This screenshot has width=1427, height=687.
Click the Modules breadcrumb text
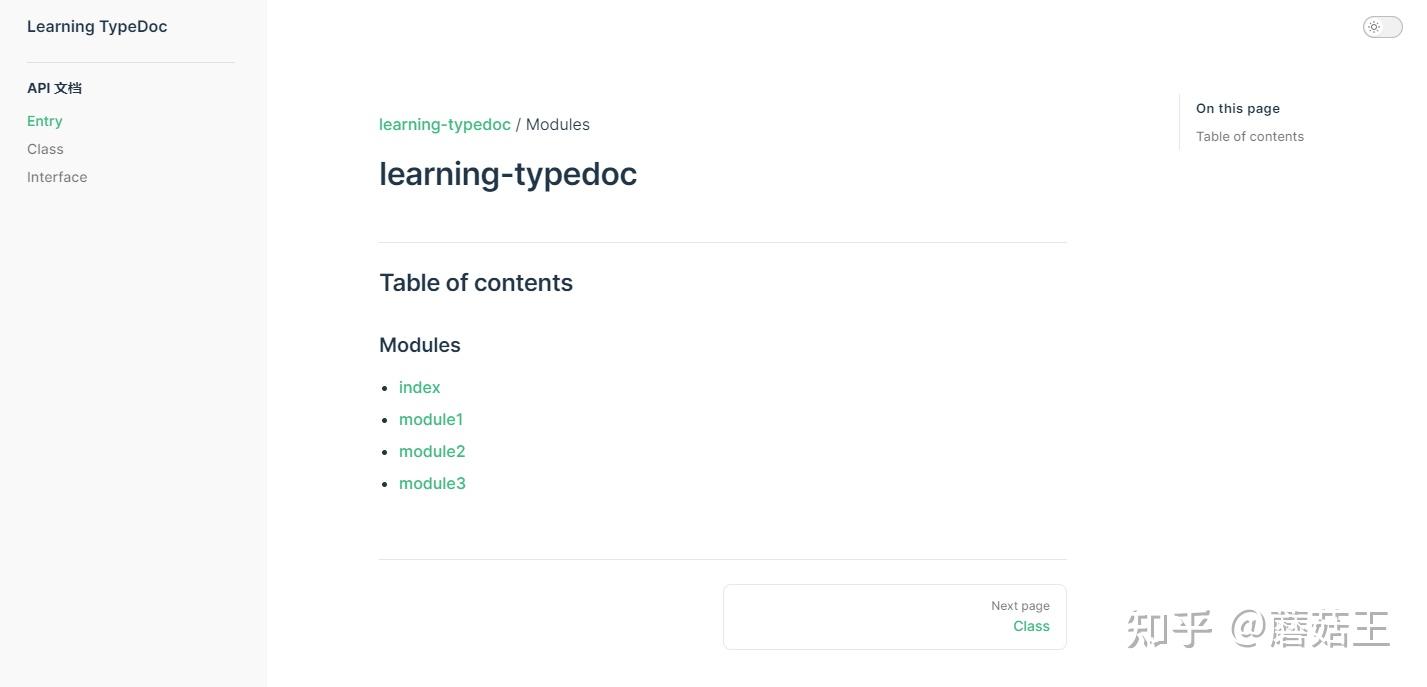(x=557, y=124)
